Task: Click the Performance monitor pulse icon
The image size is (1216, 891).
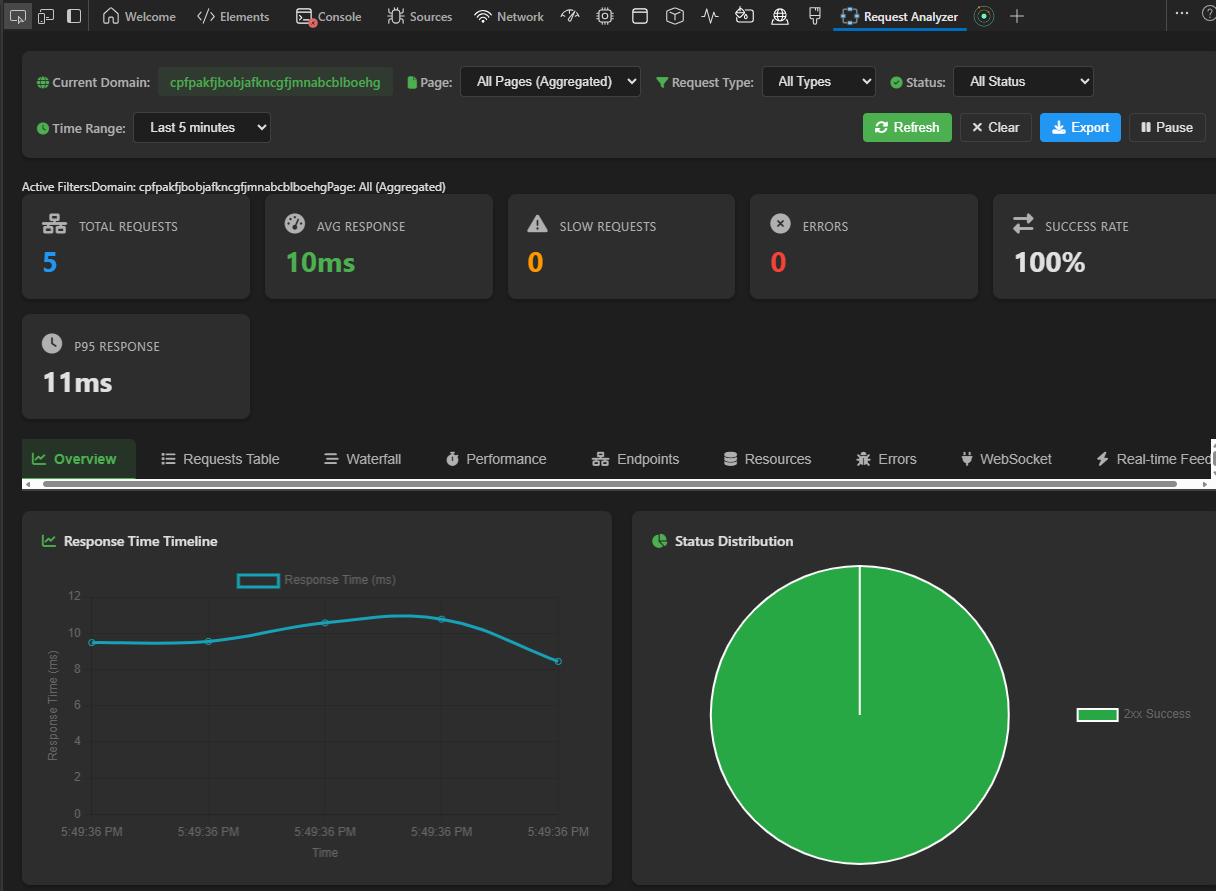Action: (x=710, y=16)
